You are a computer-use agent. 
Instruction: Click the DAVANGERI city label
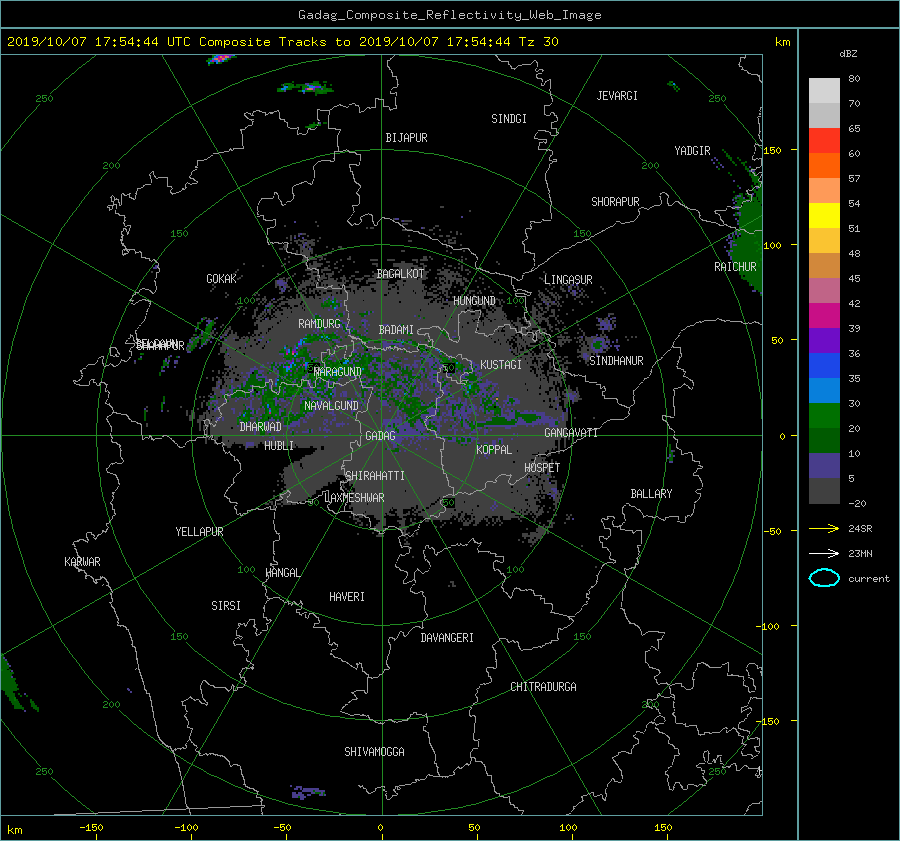point(447,638)
